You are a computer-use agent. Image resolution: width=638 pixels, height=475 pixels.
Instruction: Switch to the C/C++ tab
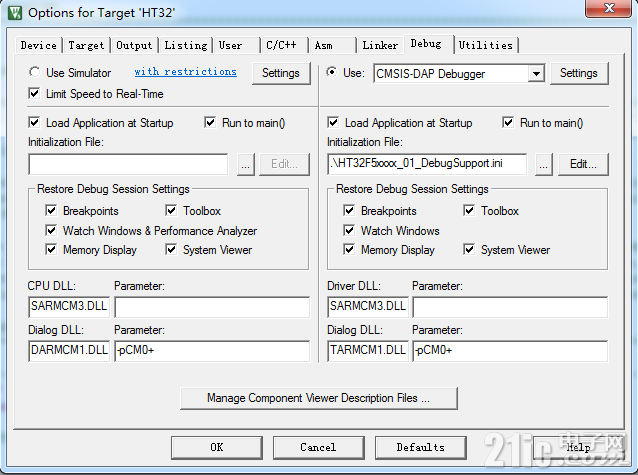(283, 45)
